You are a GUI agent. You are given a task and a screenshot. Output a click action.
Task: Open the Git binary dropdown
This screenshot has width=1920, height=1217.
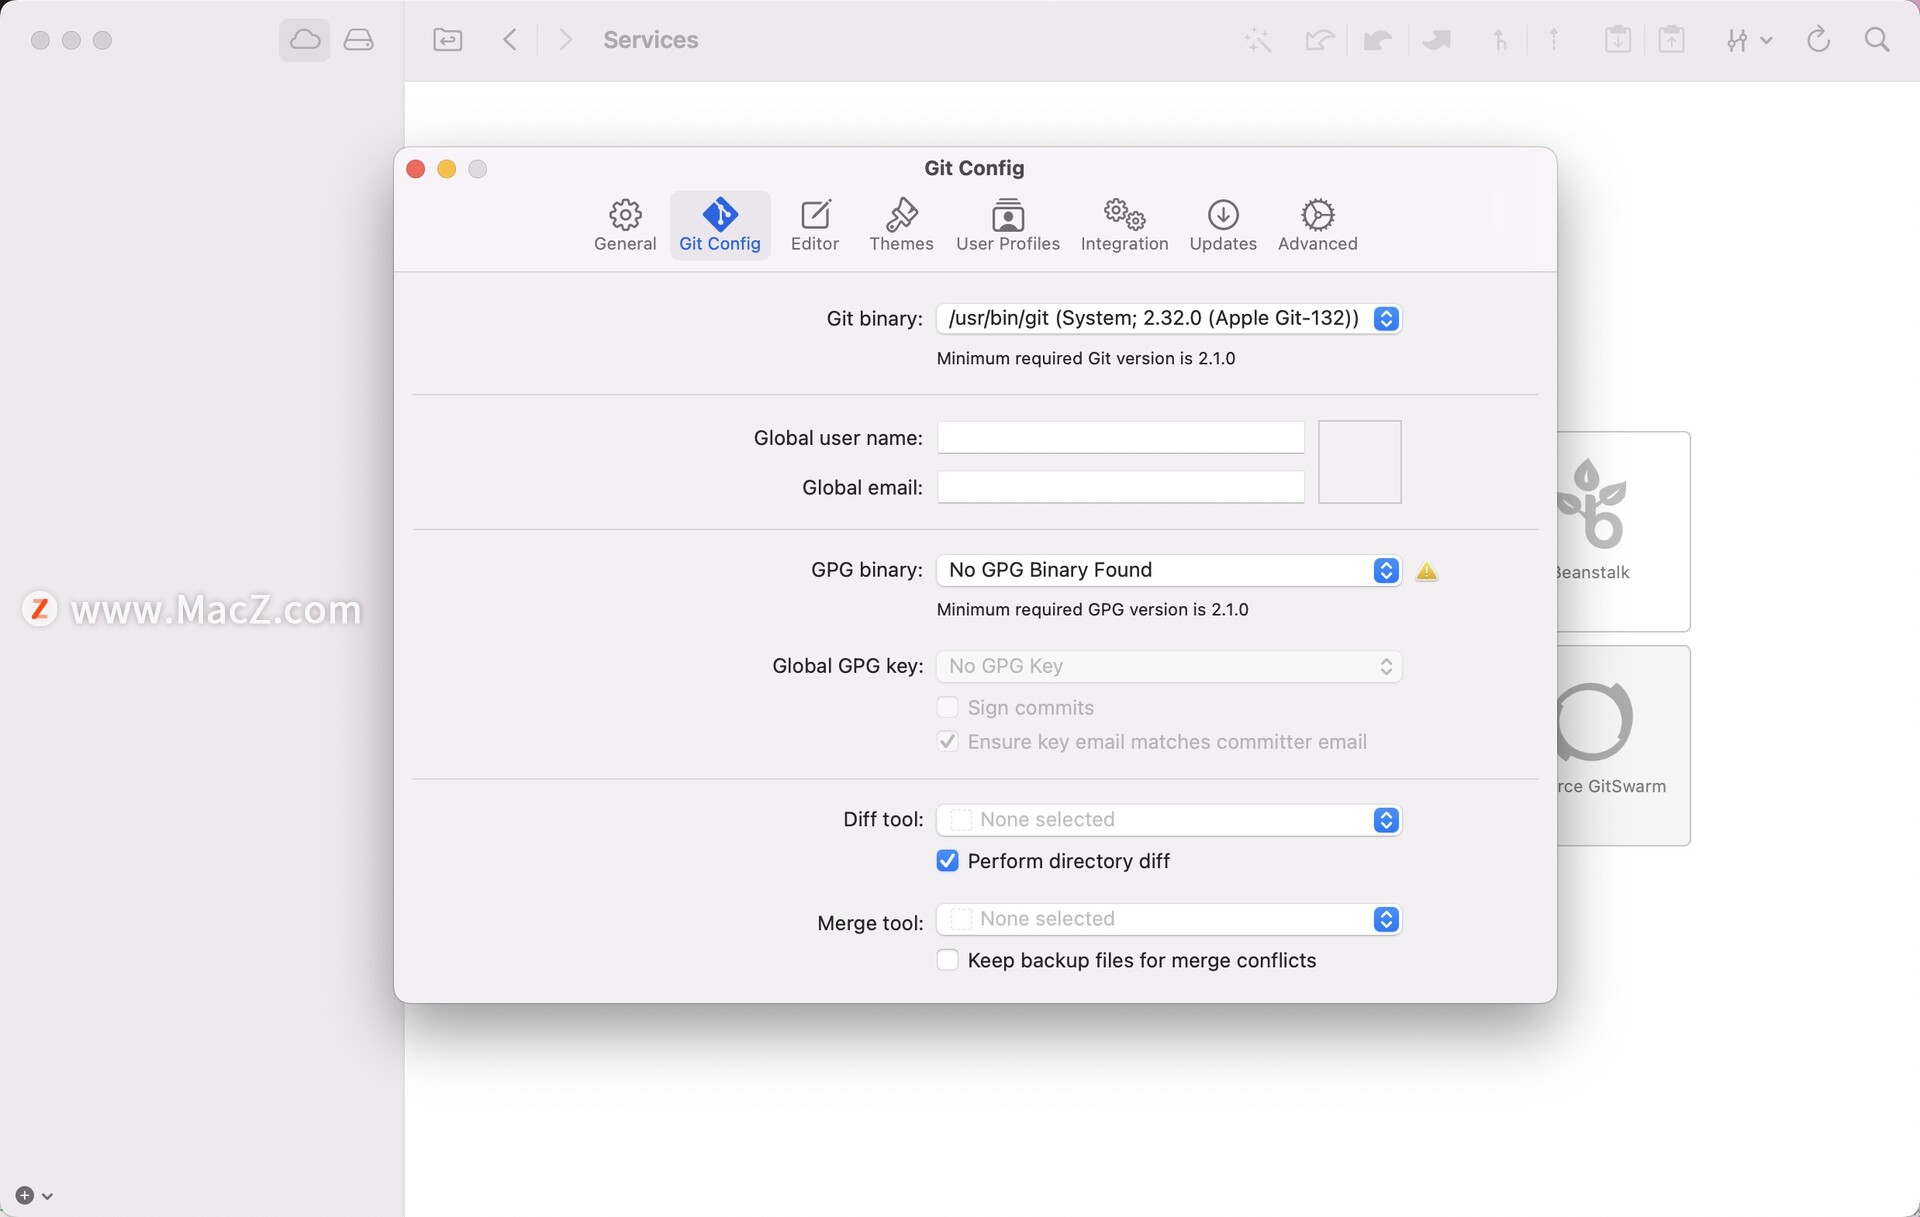click(x=1168, y=318)
